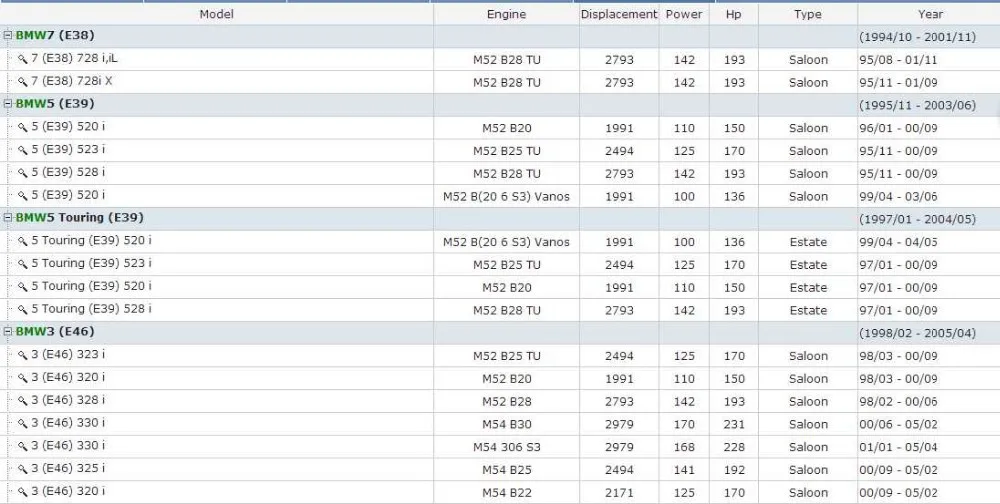Viewport: 1000px width, 504px height.
Task: Click engine cell M54 B22
Action: [506, 493]
